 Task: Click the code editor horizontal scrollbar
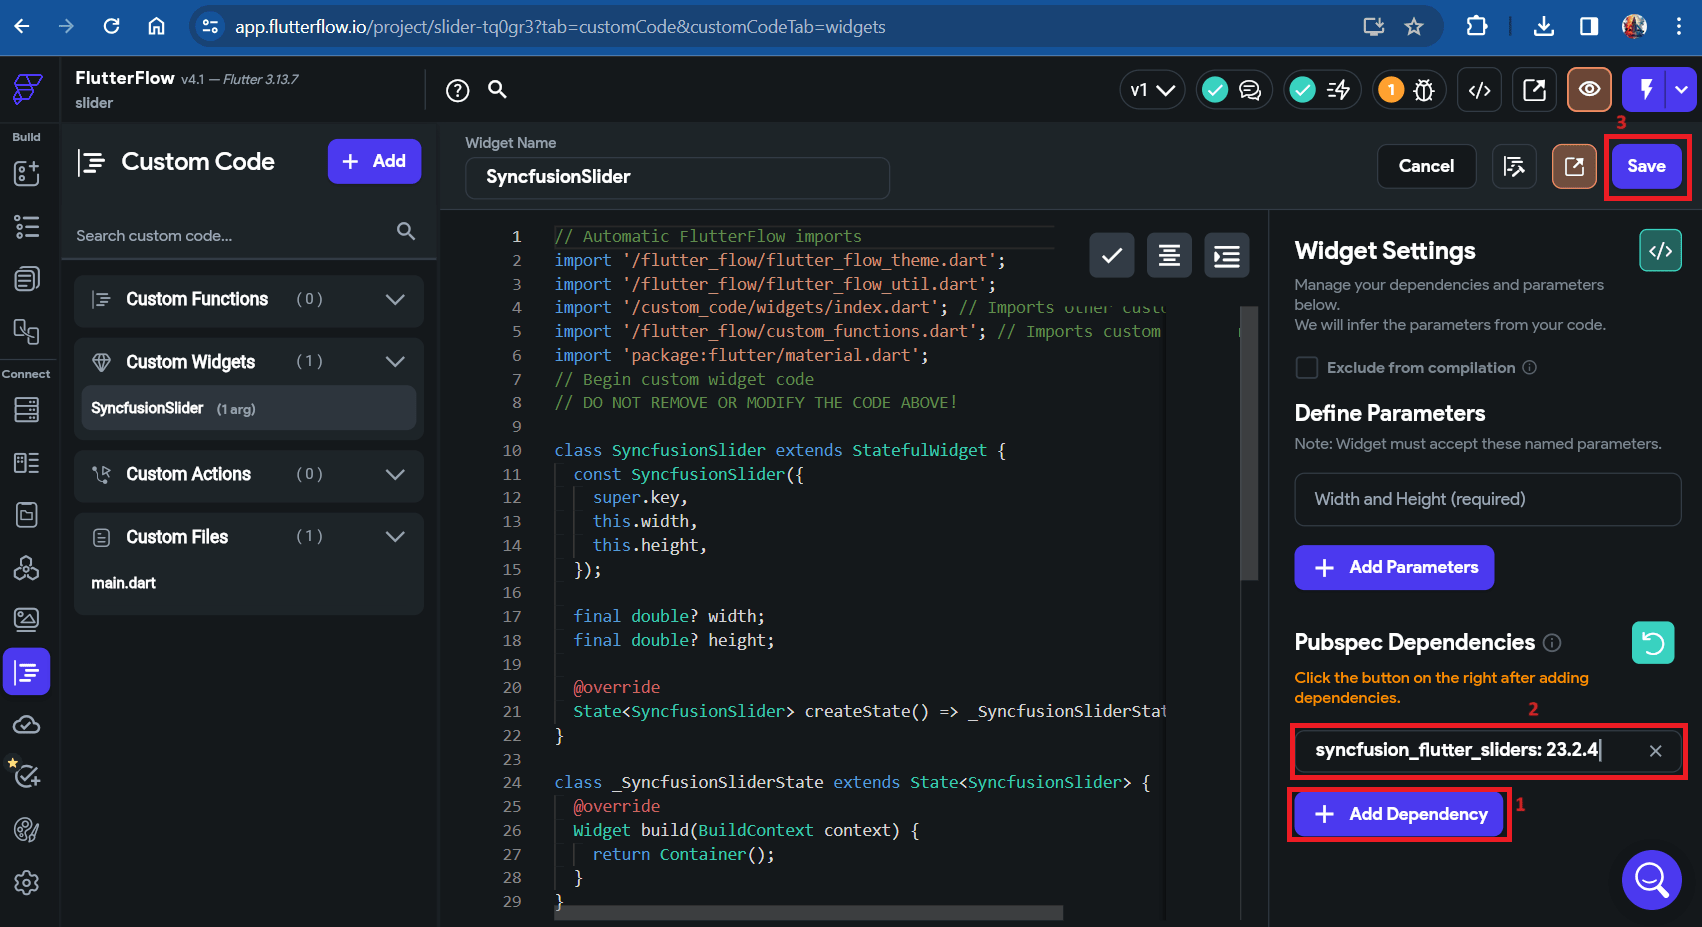click(808, 912)
